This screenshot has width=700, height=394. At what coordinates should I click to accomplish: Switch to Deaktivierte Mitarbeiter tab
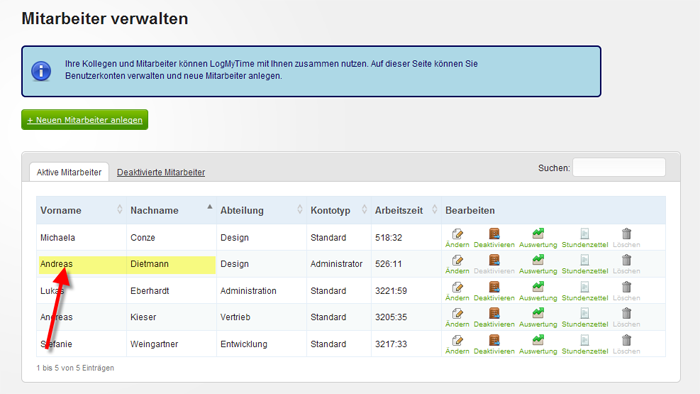(161, 172)
